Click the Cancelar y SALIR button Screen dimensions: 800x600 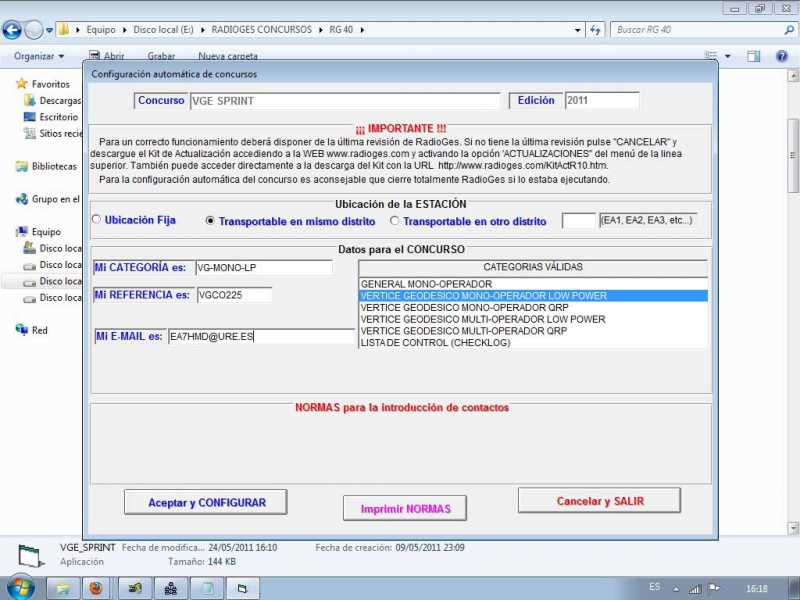(x=599, y=501)
